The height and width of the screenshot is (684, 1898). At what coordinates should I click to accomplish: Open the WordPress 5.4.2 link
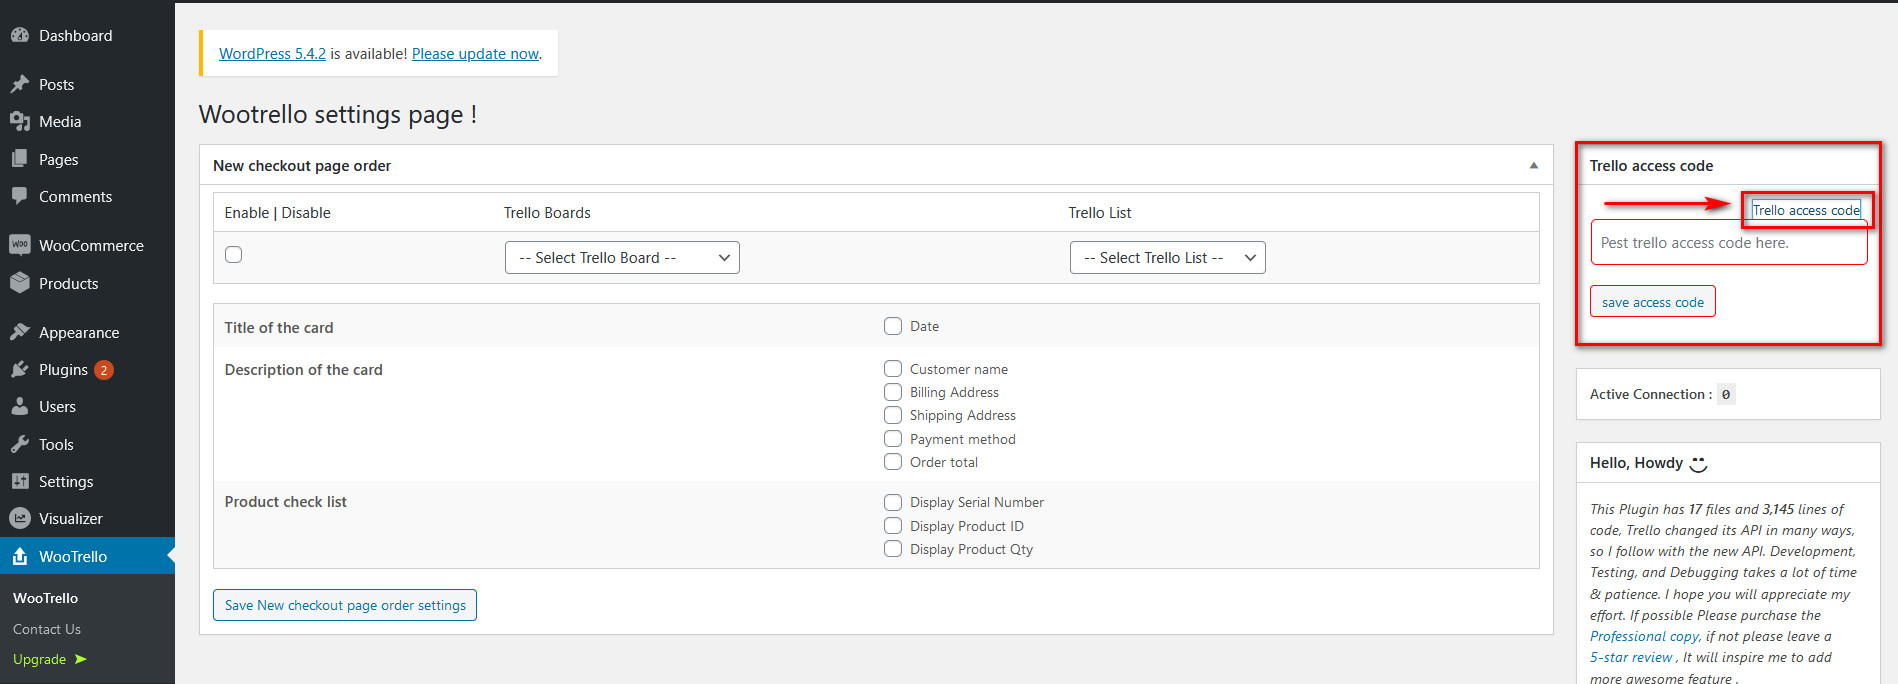tap(272, 54)
